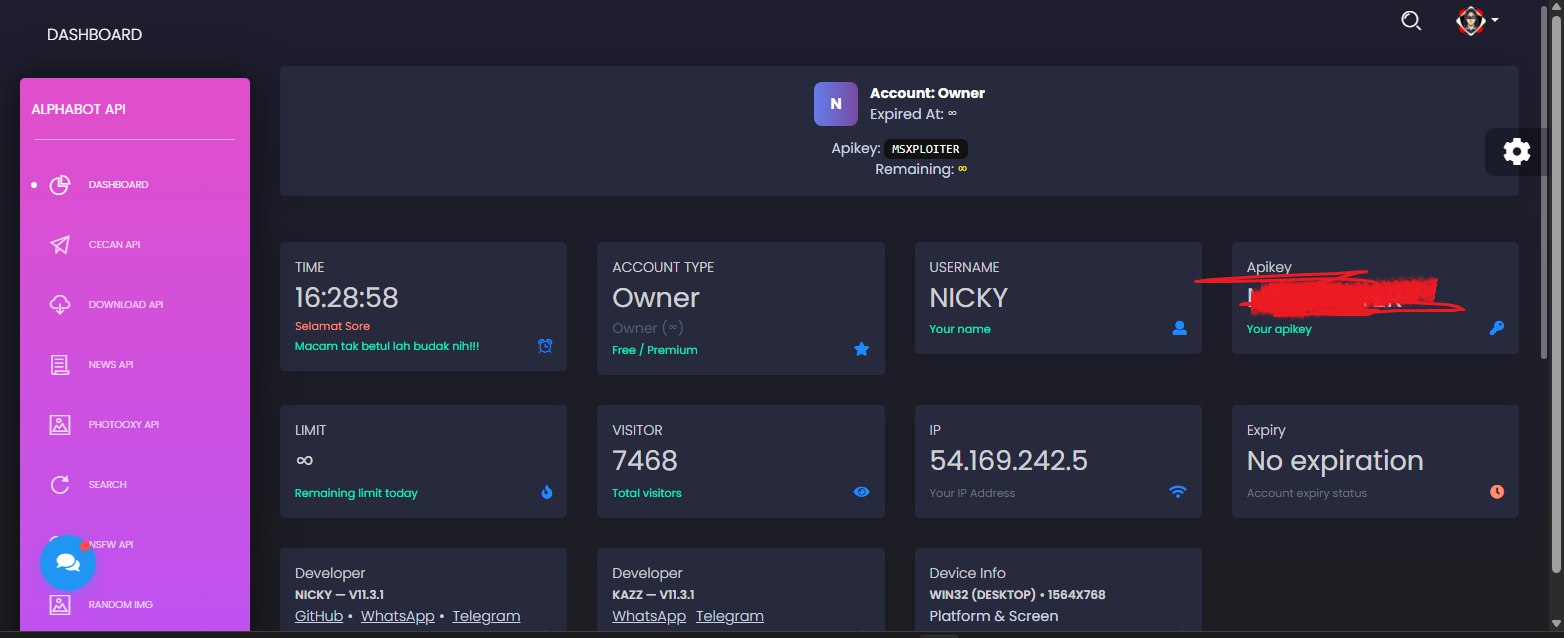
Task: Click the key icon in Apikey card
Action: (x=1496, y=328)
